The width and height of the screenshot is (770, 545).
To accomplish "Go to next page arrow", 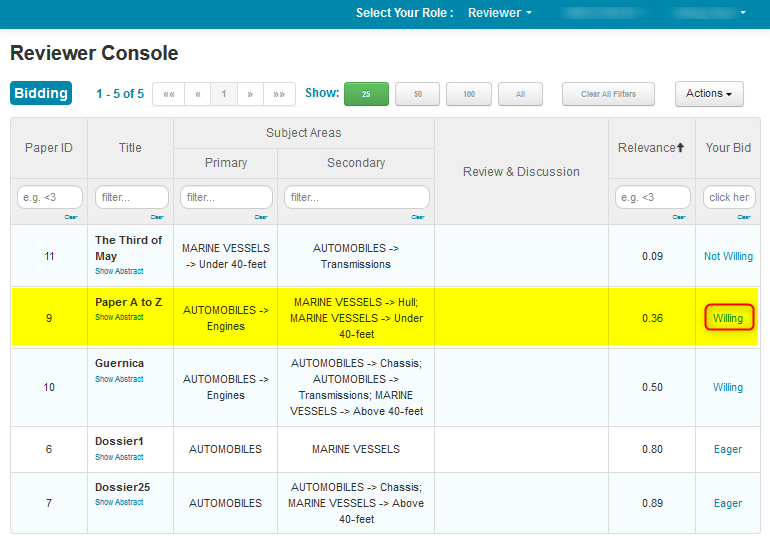I will 250,94.
